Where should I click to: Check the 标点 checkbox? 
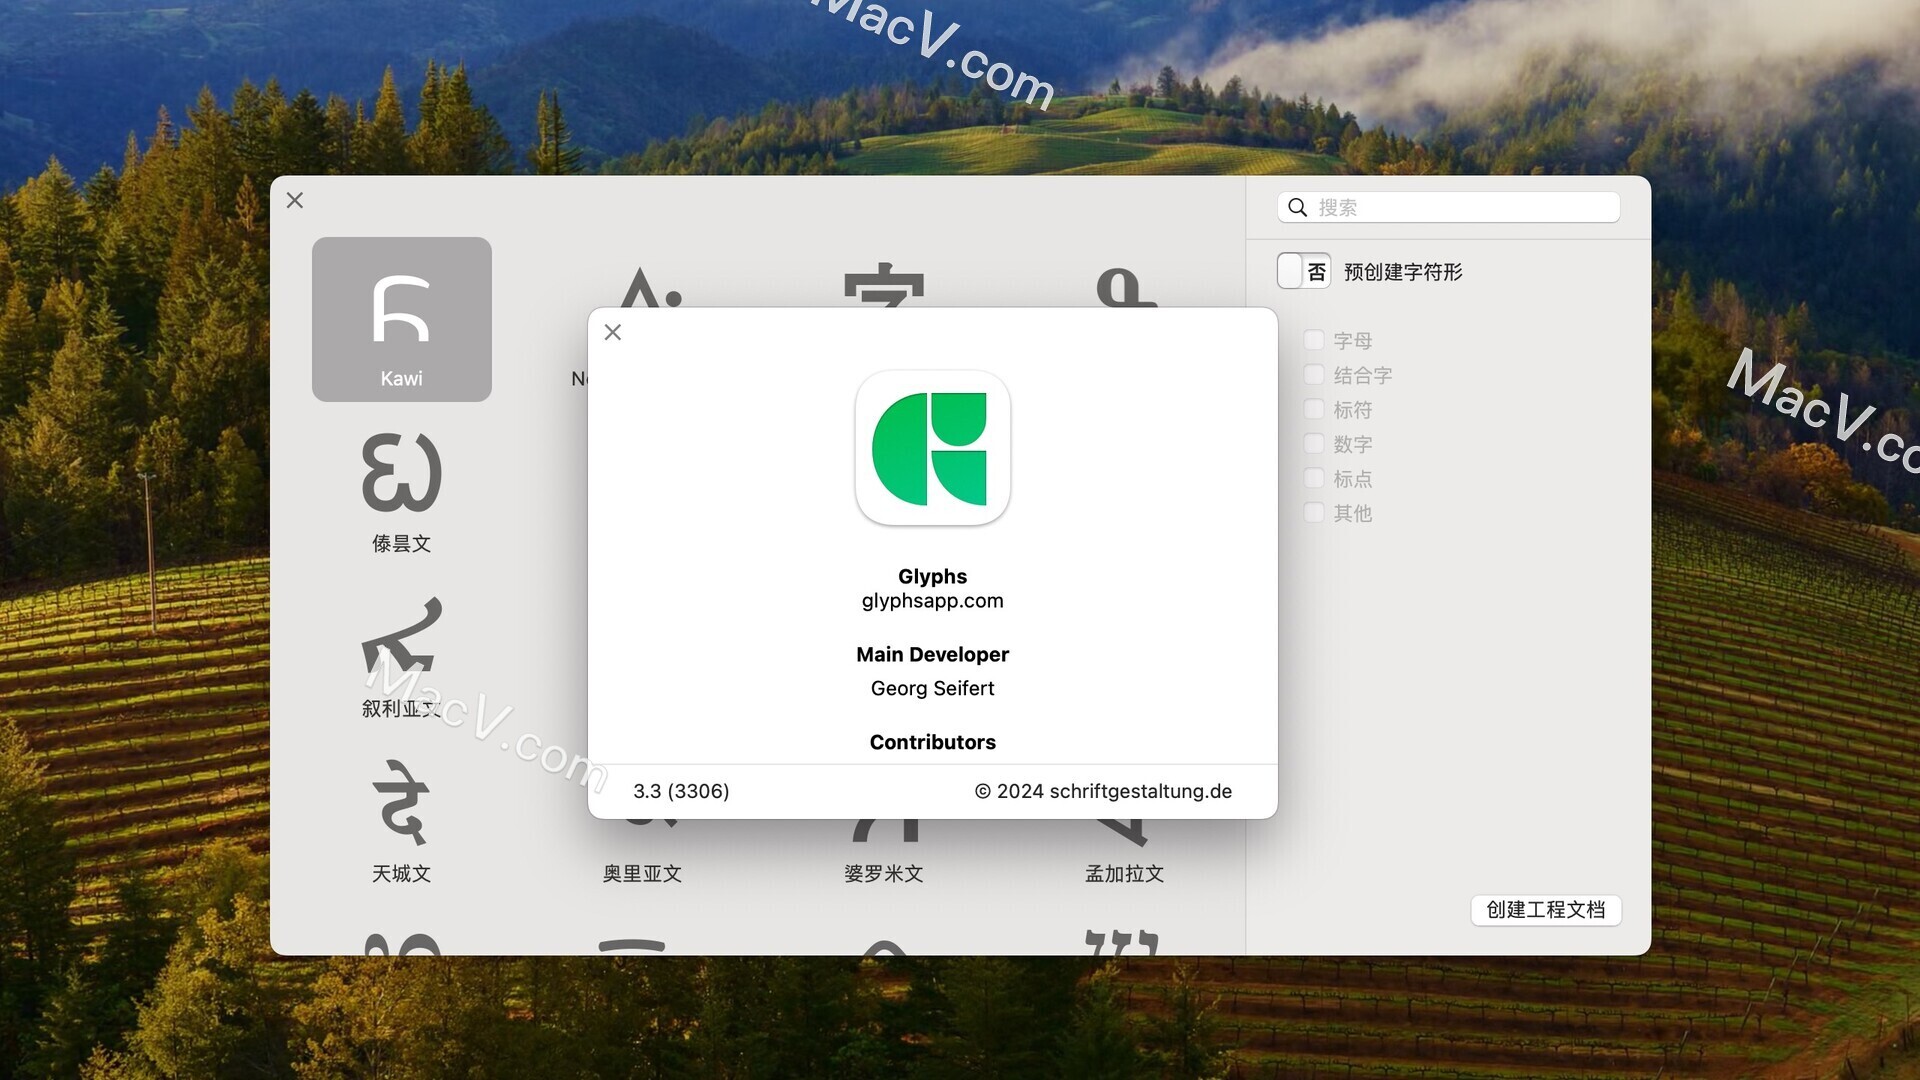click(1314, 478)
